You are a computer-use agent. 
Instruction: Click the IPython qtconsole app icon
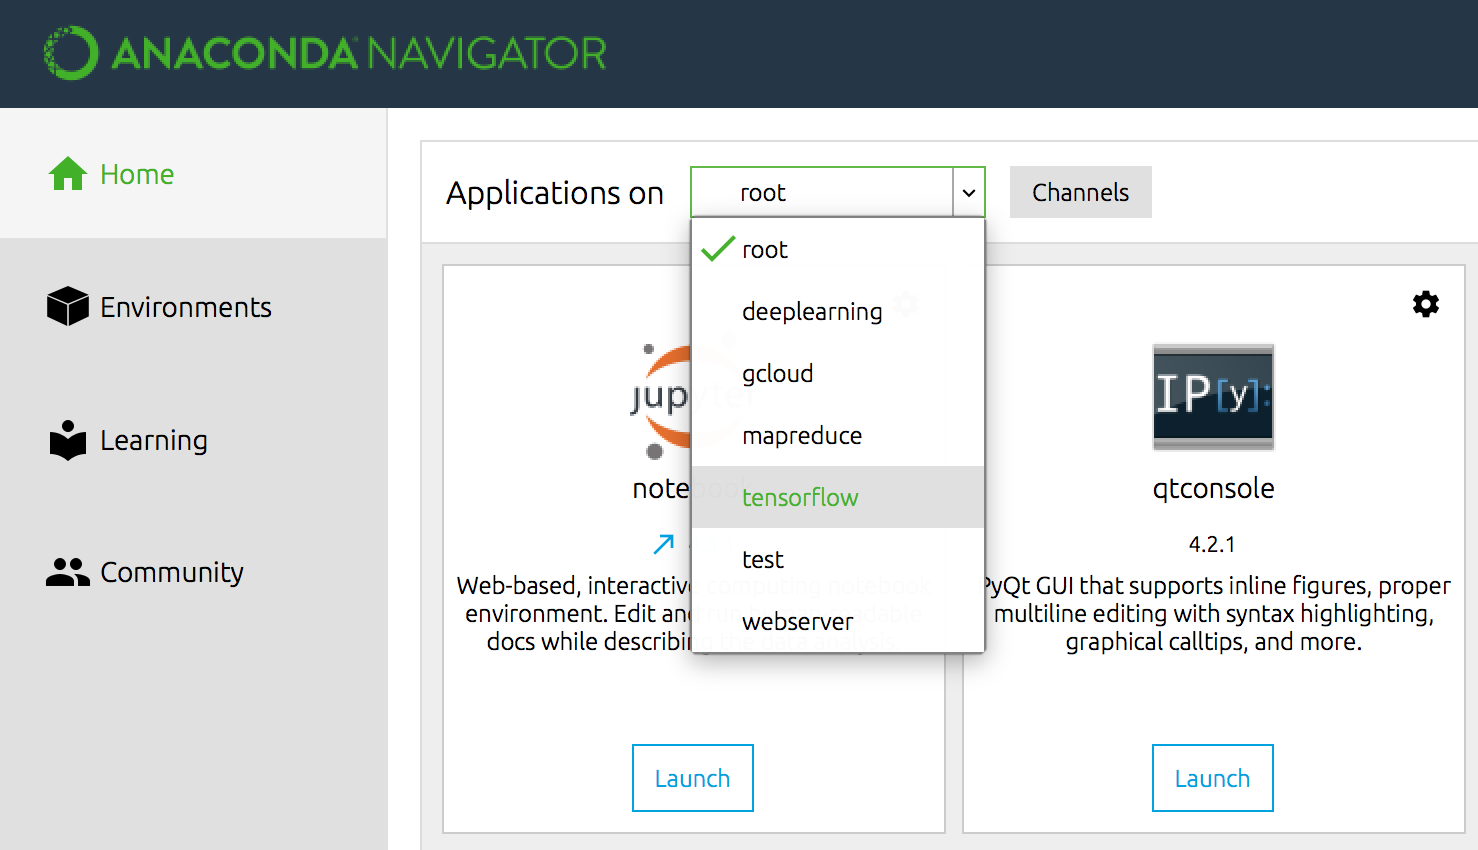(1213, 397)
